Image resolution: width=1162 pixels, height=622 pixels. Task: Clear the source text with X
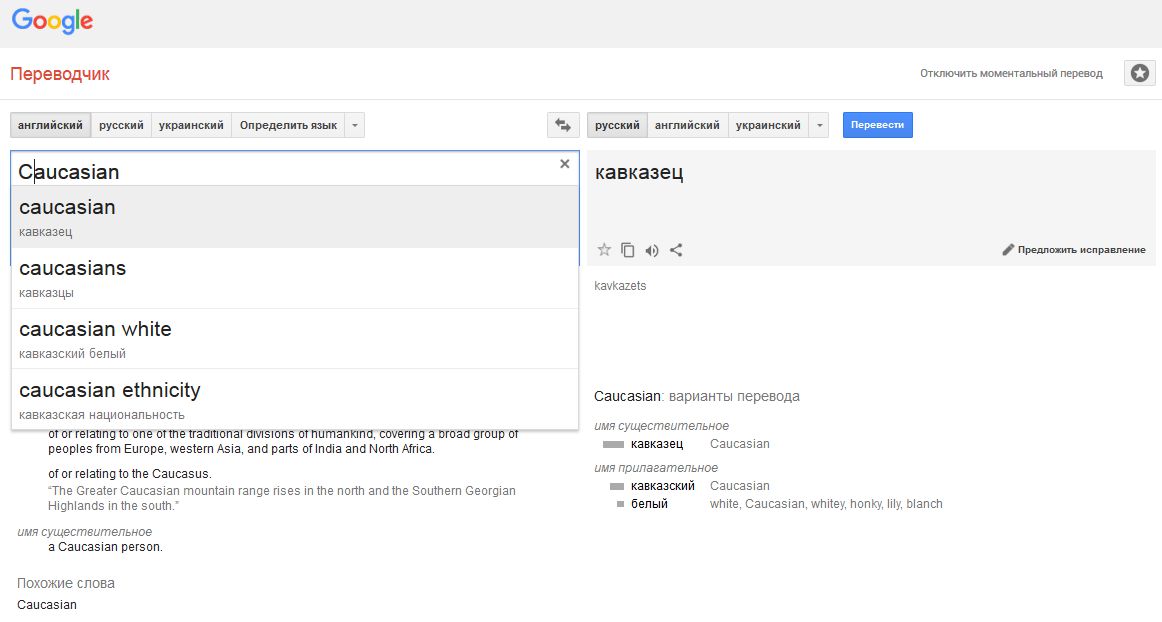tap(565, 164)
